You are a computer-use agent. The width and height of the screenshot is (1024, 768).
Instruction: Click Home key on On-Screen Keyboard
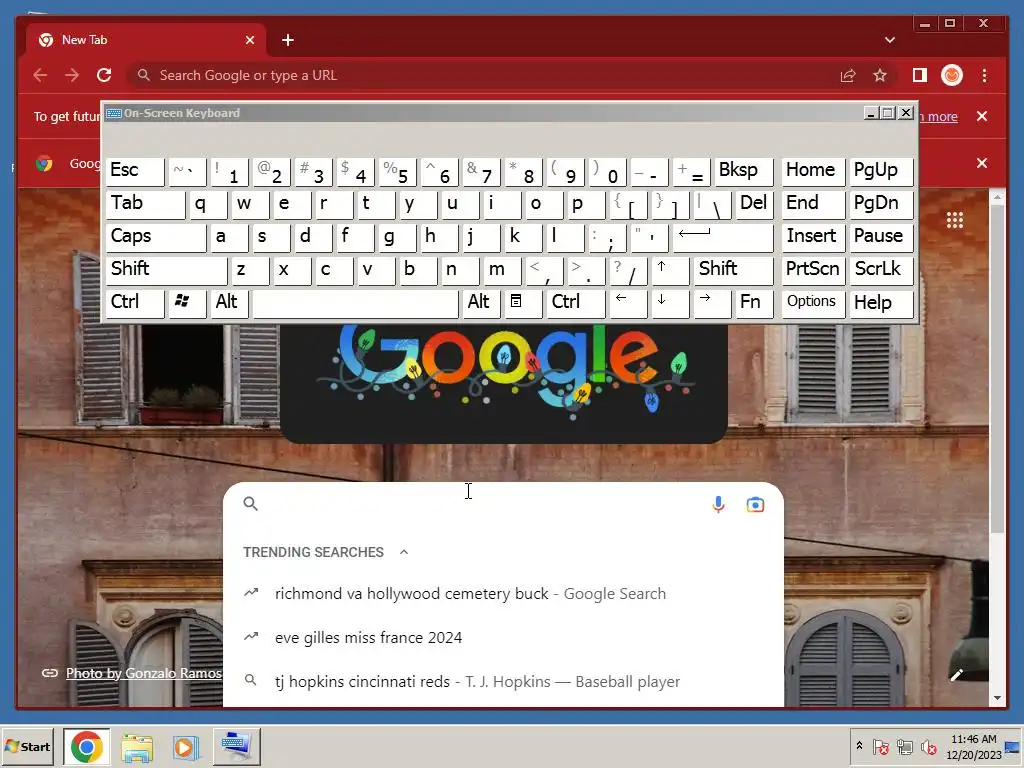[812, 171]
